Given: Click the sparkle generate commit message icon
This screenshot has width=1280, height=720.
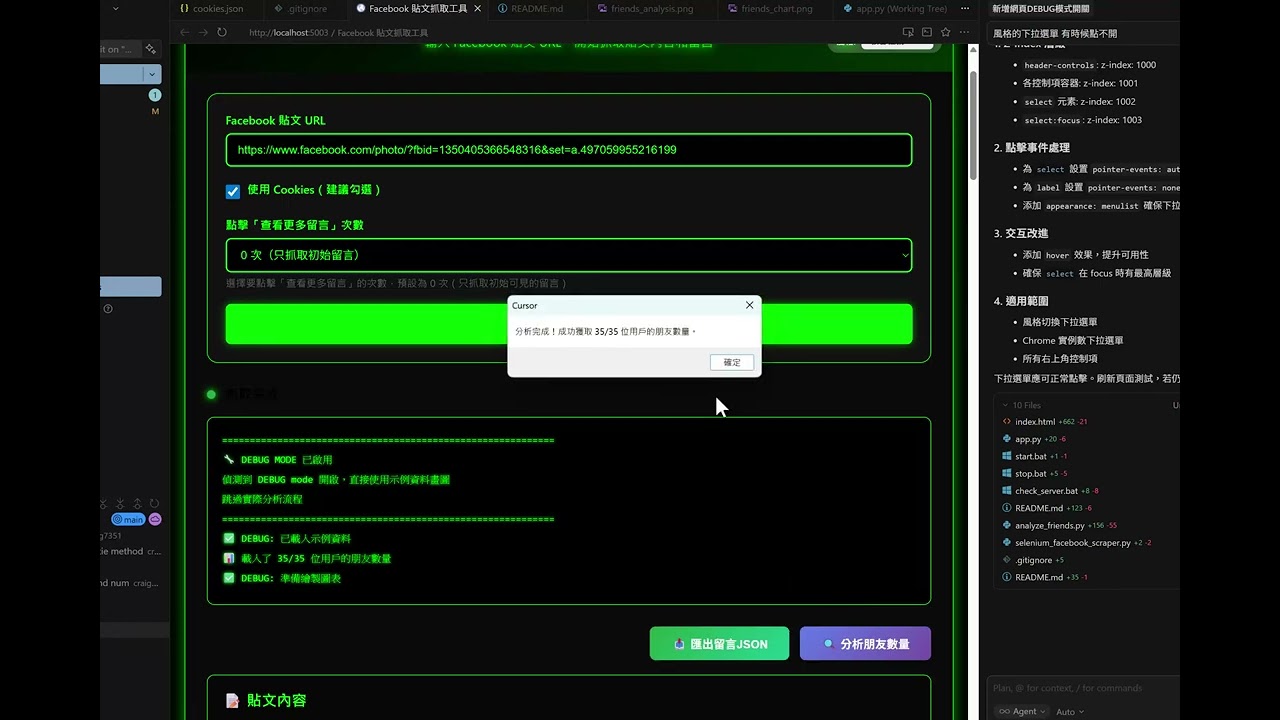Looking at the screenshot, I should [x=150, y=48].
